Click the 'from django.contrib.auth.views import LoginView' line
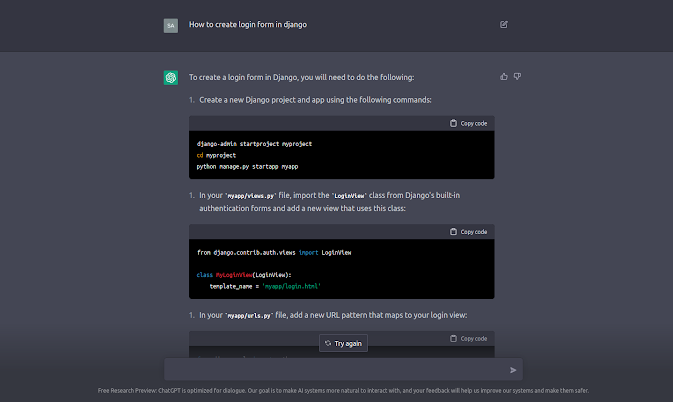Viewport: 673px width, 402px height. 274,253
